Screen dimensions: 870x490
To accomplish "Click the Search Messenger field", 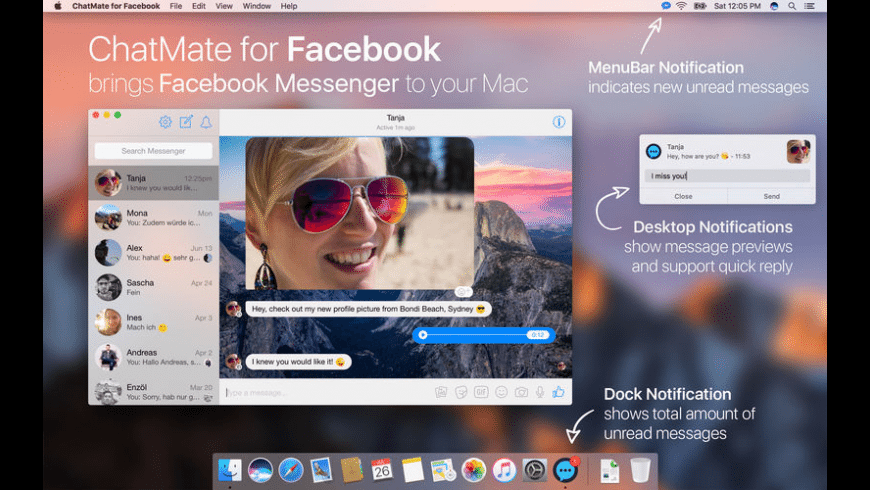I will tap(154, 151).
